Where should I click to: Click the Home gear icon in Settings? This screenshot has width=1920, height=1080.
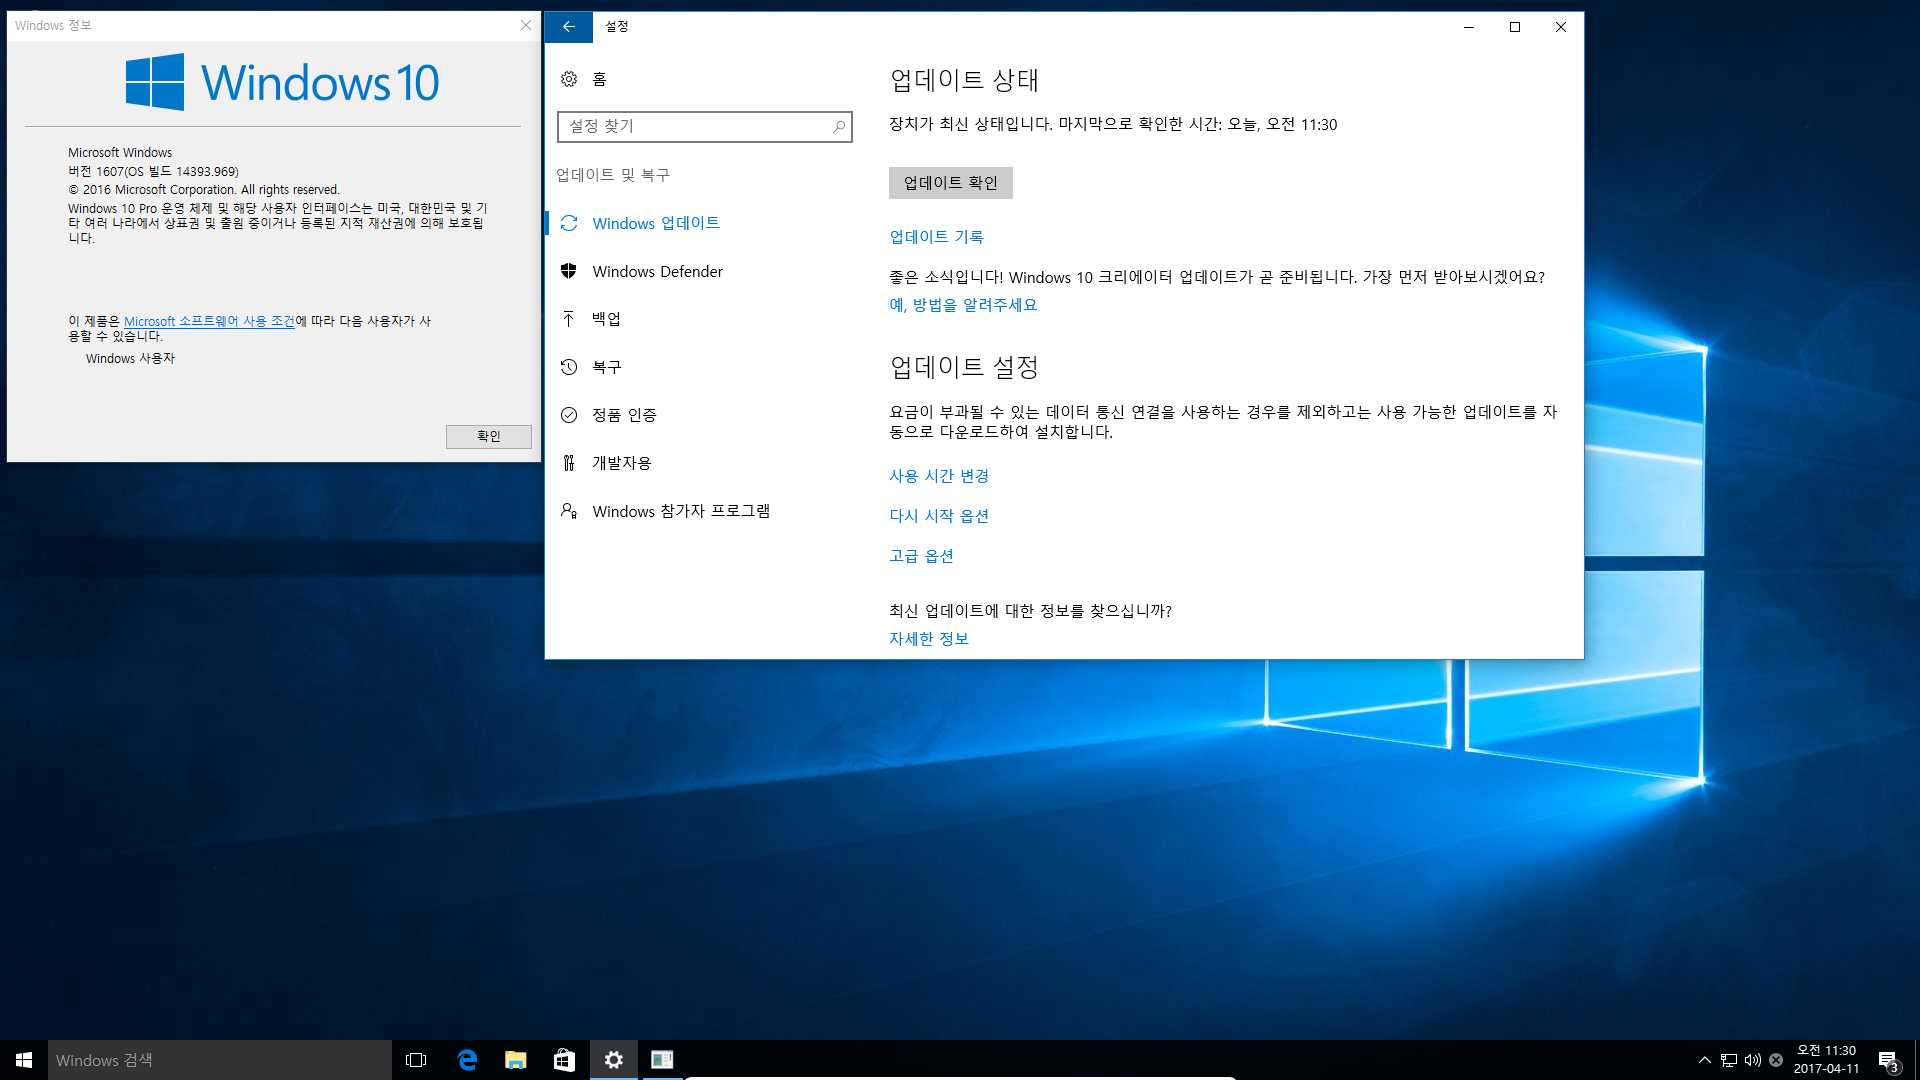[569, 79]
